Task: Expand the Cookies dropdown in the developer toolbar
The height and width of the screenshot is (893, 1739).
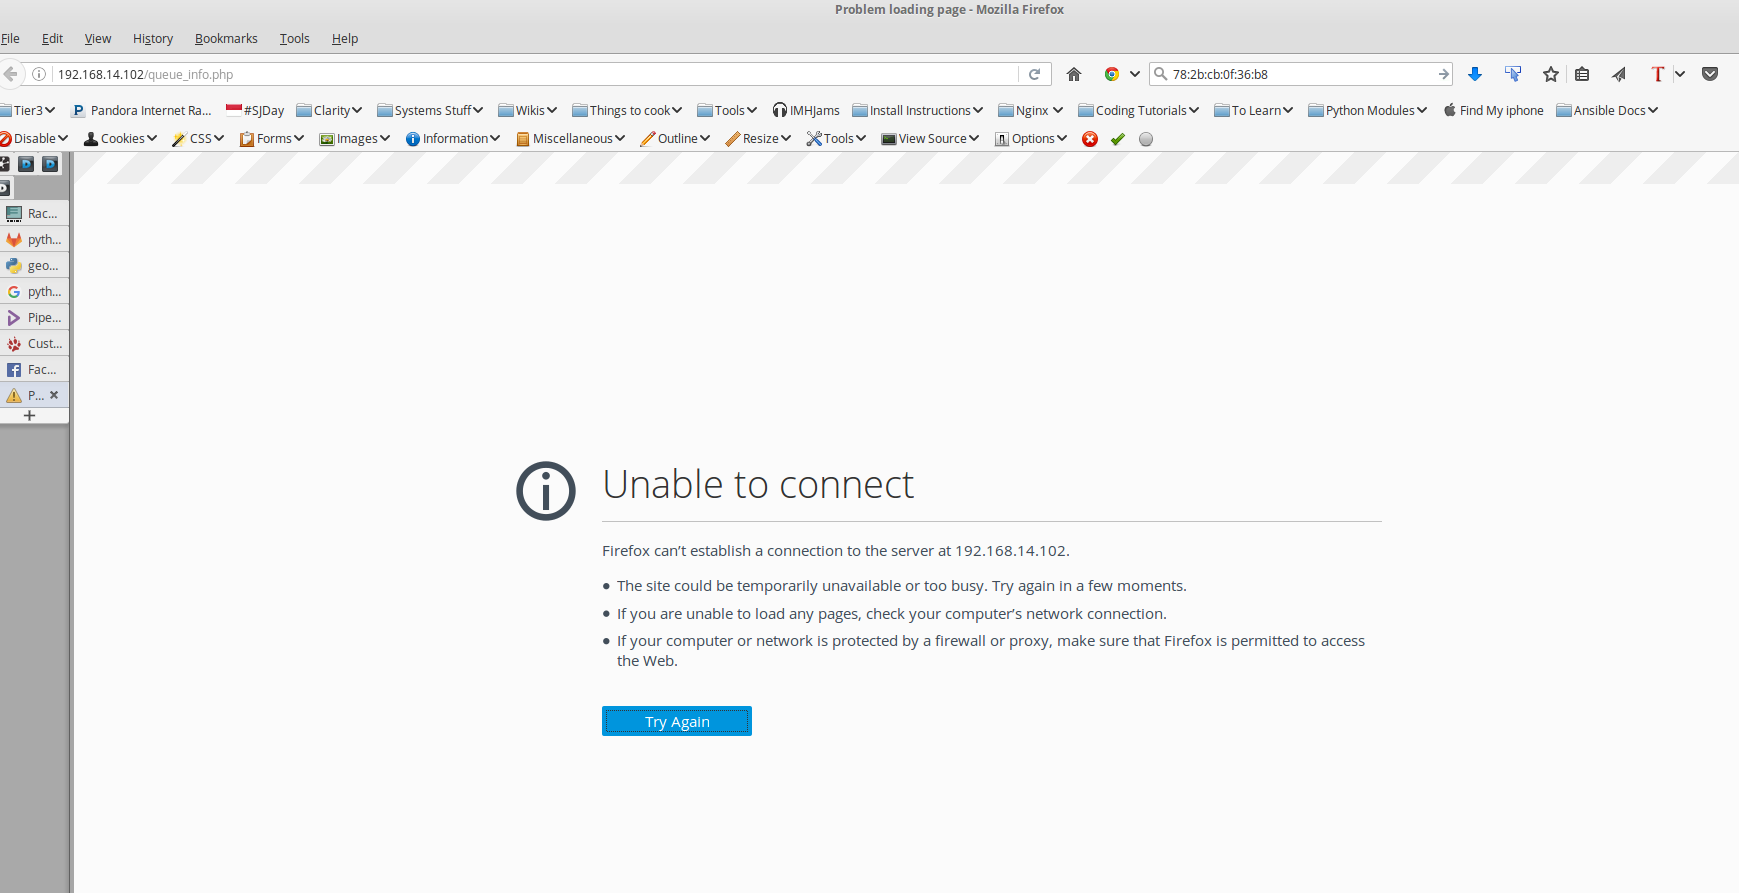Action: pyautogui.click(x=121, y=139)
